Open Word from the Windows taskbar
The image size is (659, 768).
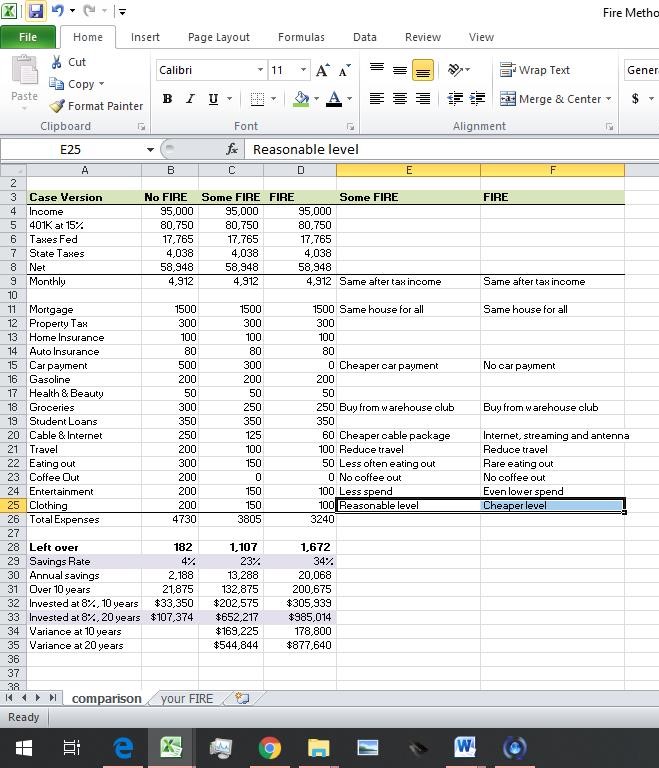464,746
